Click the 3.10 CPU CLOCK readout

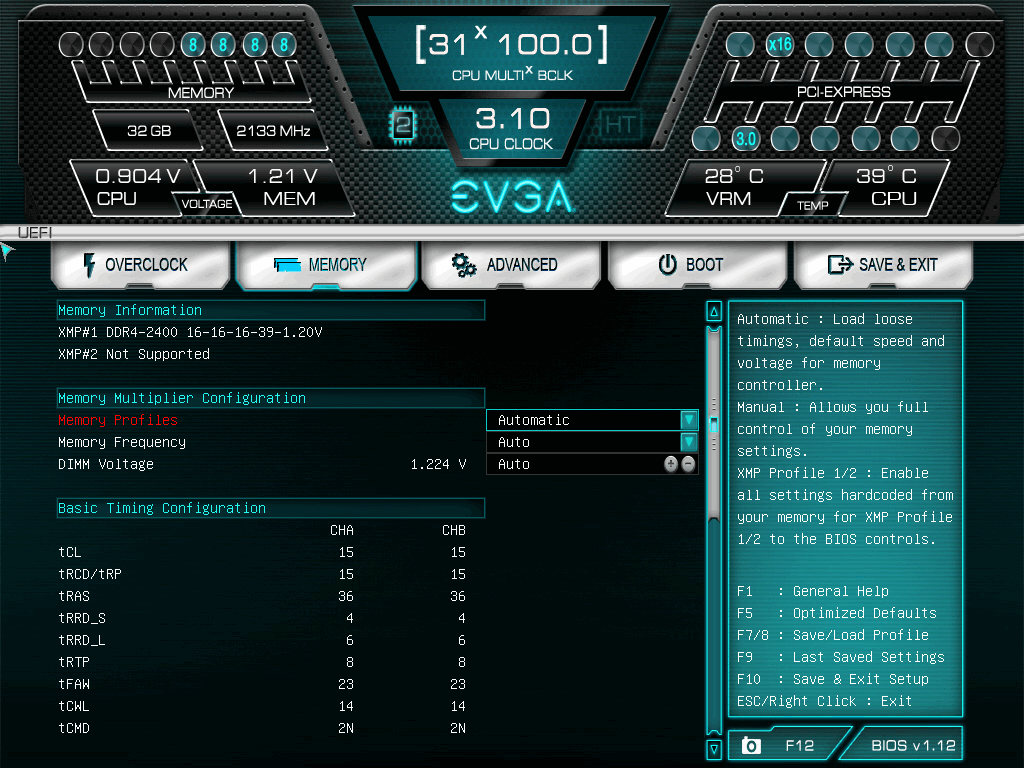[511, 129]
